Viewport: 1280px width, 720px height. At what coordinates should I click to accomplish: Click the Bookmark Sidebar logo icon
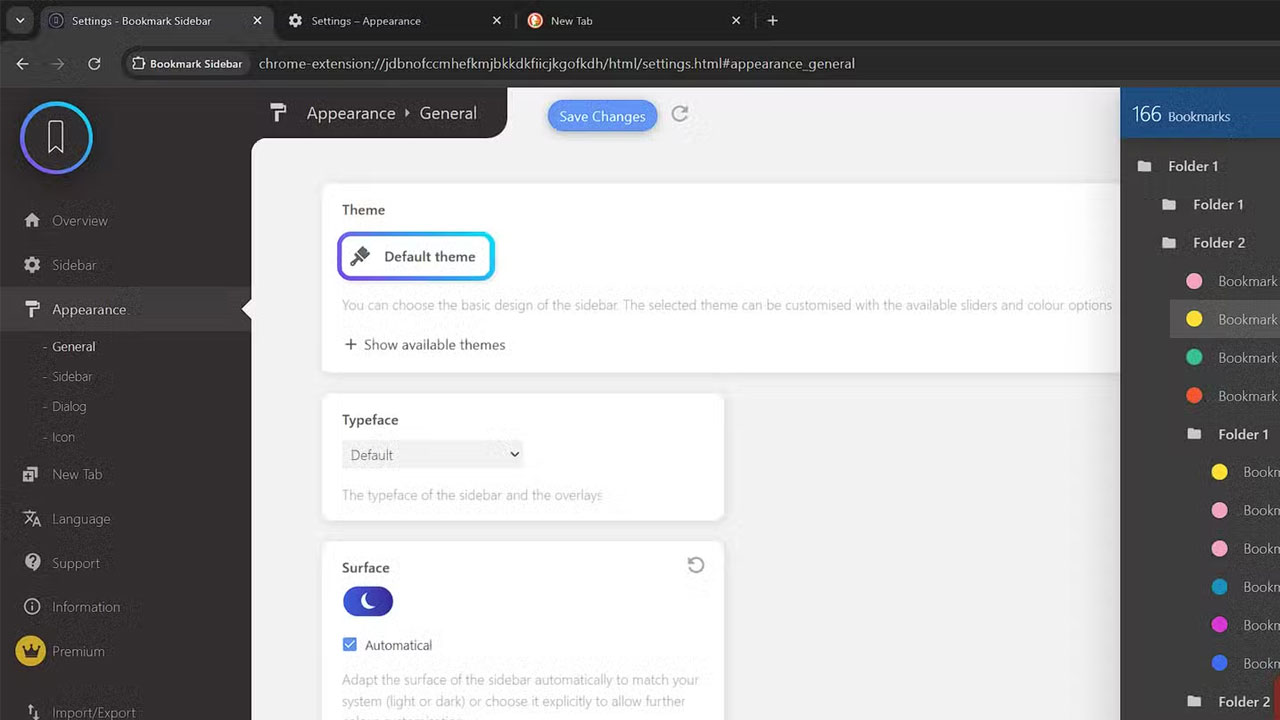click(x=56, y=138)
